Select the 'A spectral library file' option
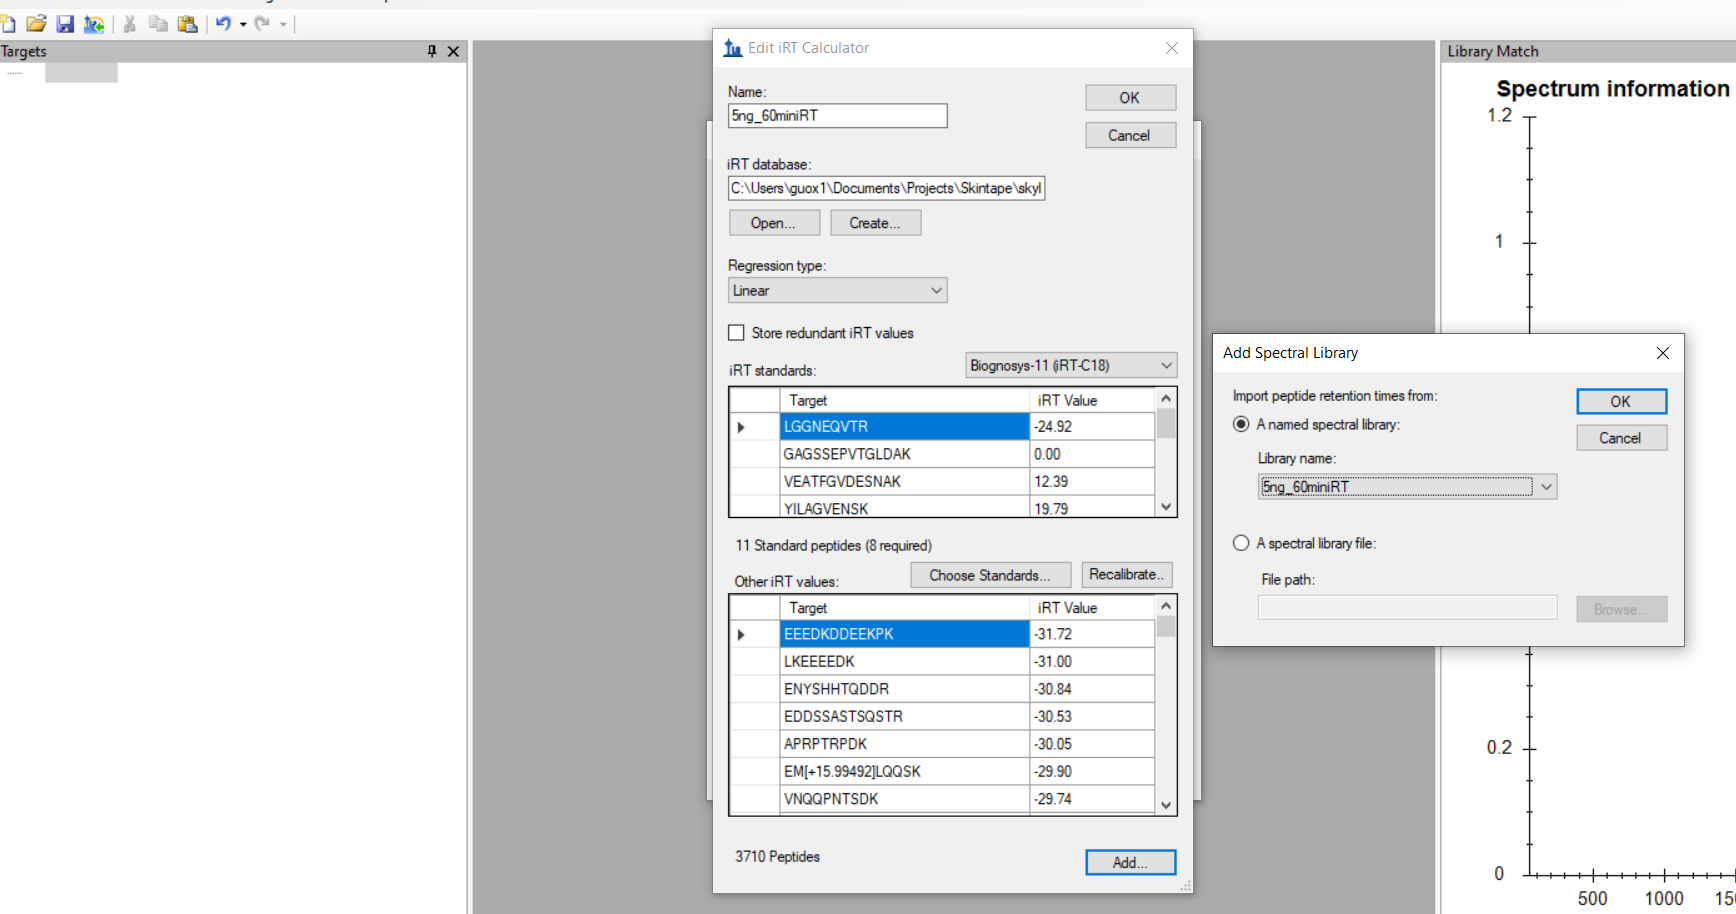The width and height of the screenshot is (1736, 914). click(x=1241, y=543)
